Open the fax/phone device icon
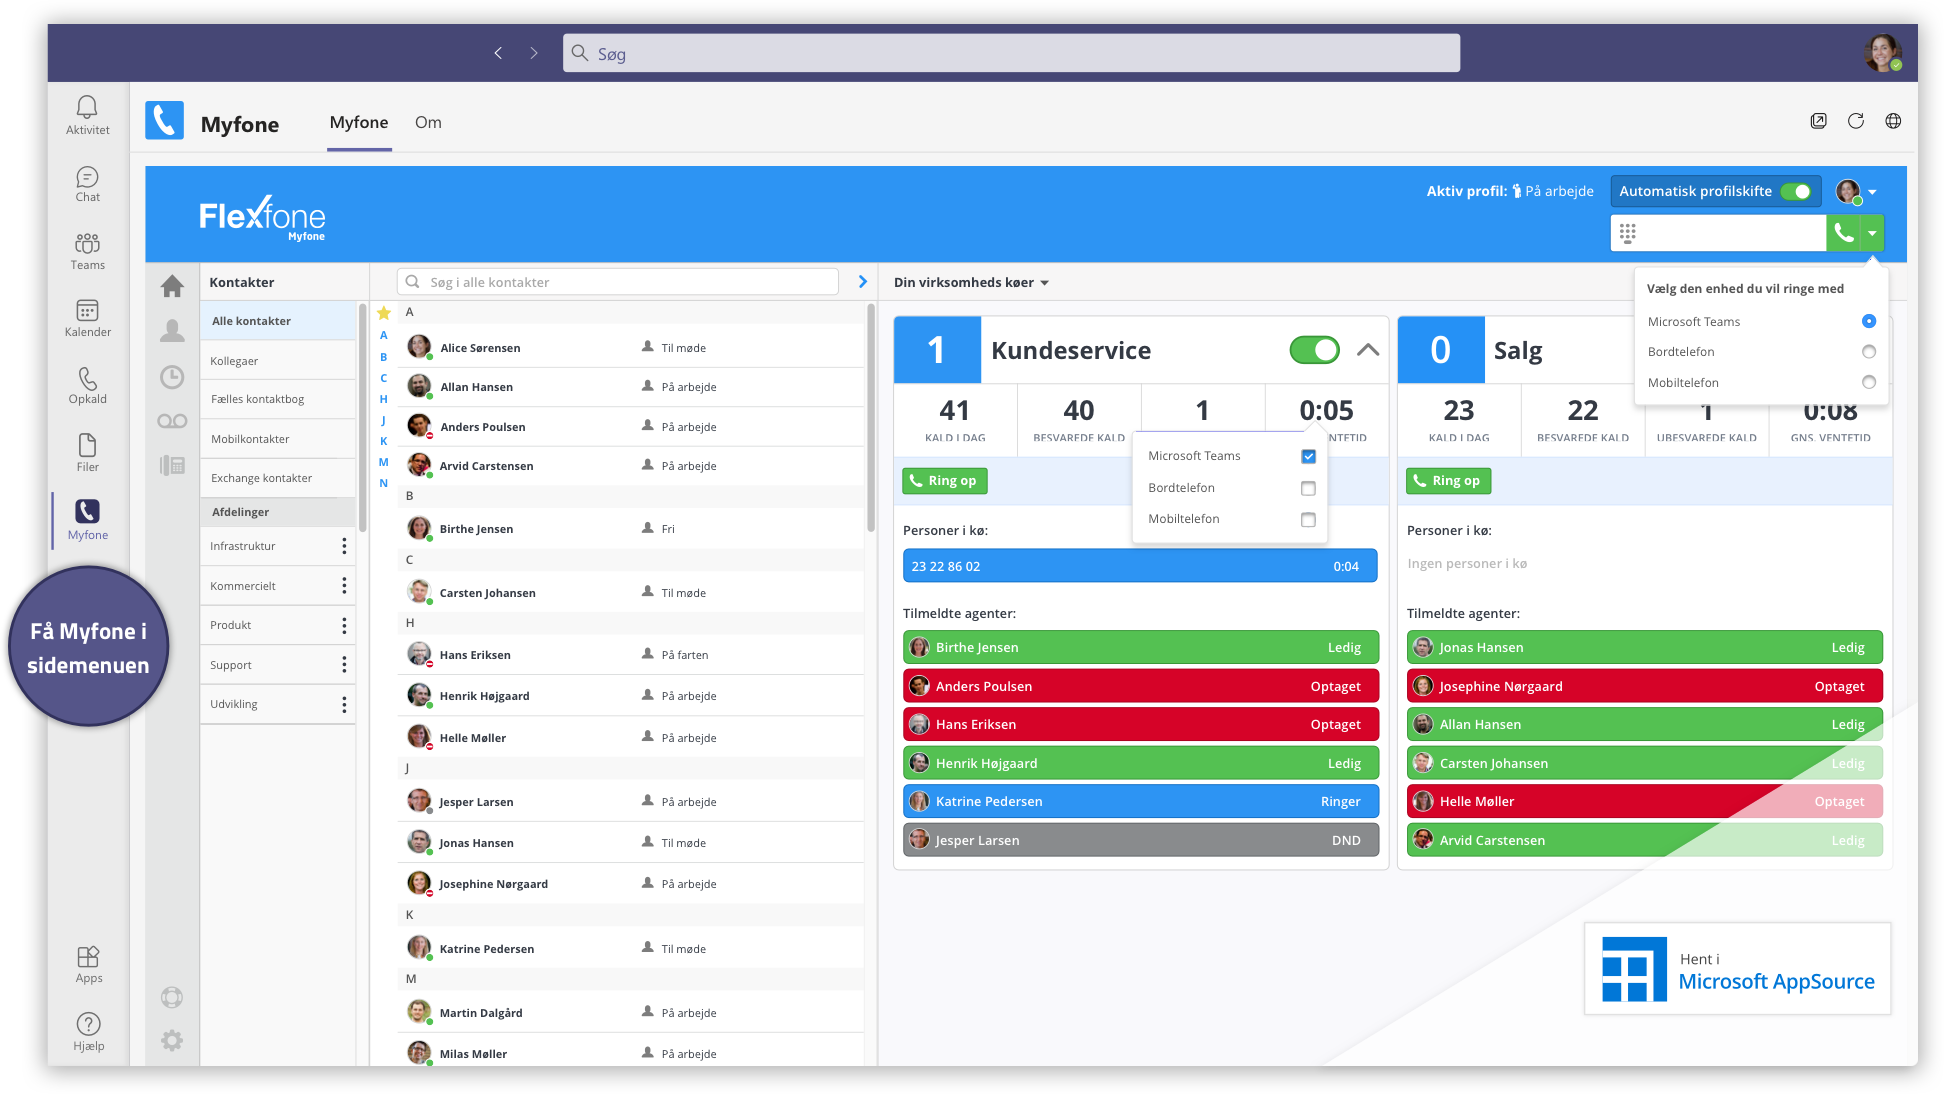Viewport: 1944px width, 1094px height. point(172,465)
